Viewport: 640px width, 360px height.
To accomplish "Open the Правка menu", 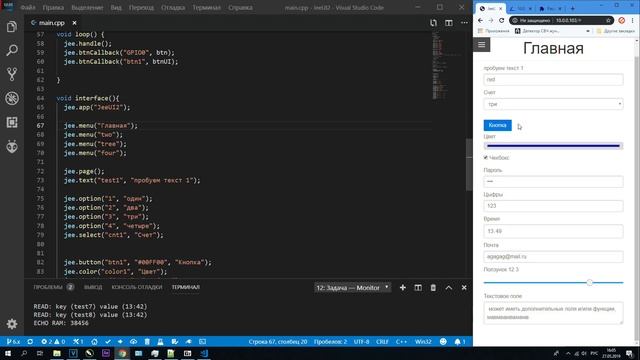I will click(x=53, y=7).
